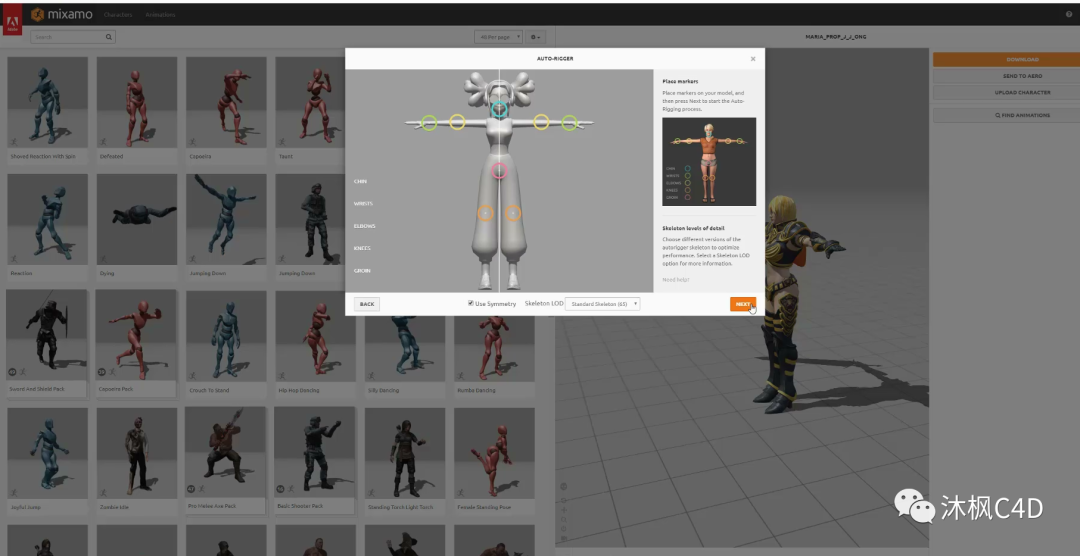The width and height of the screenshot is (1080, 556).
Task: Click the running-man icon on the Reaction card
Action: [x=14, y=259]
